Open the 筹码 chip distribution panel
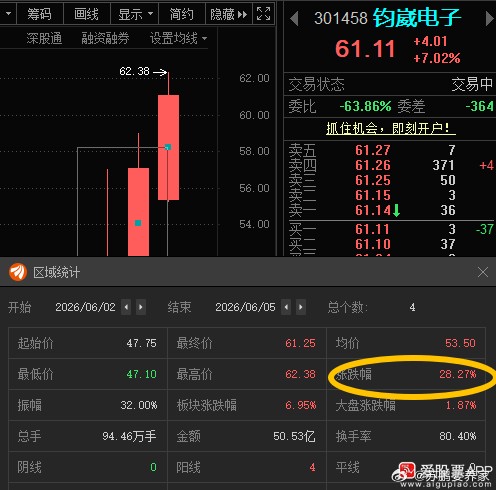The width and height of the screenshot is (496, 490). click(x=39, y=14)
